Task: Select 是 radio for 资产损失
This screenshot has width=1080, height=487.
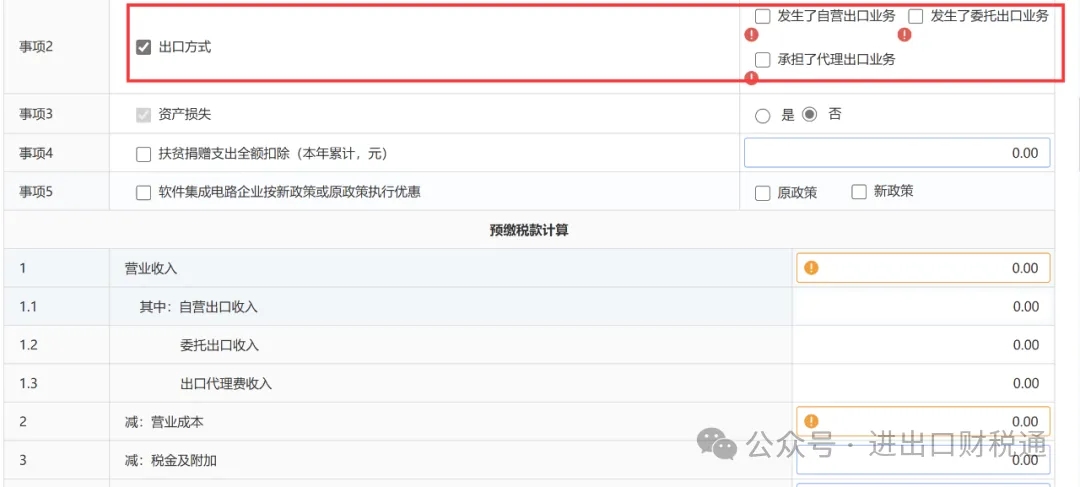Action: point(763,115)
